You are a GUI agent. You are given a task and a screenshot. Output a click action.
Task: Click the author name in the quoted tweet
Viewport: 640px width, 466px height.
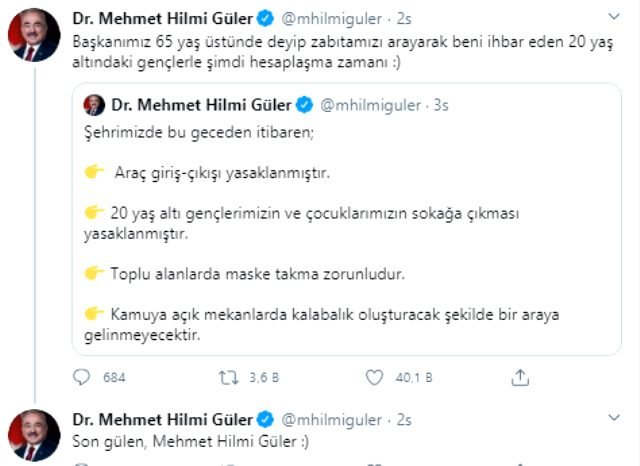click(203, 104)
